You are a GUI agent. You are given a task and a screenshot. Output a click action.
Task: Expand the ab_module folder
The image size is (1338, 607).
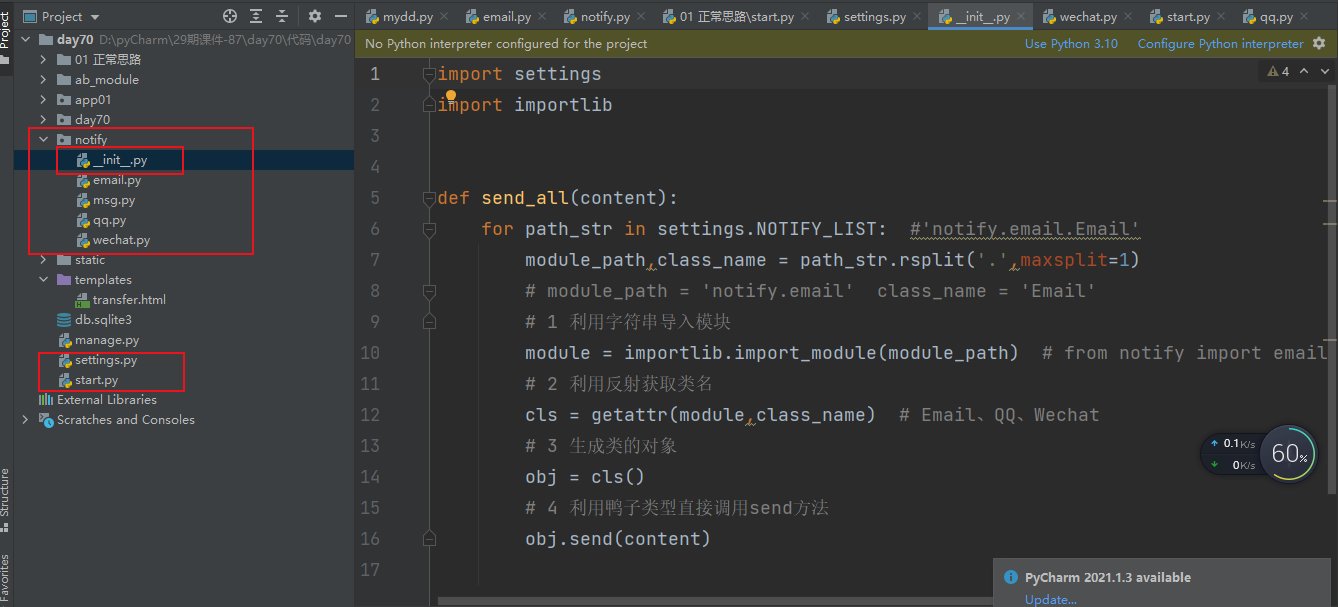point(43,80)
